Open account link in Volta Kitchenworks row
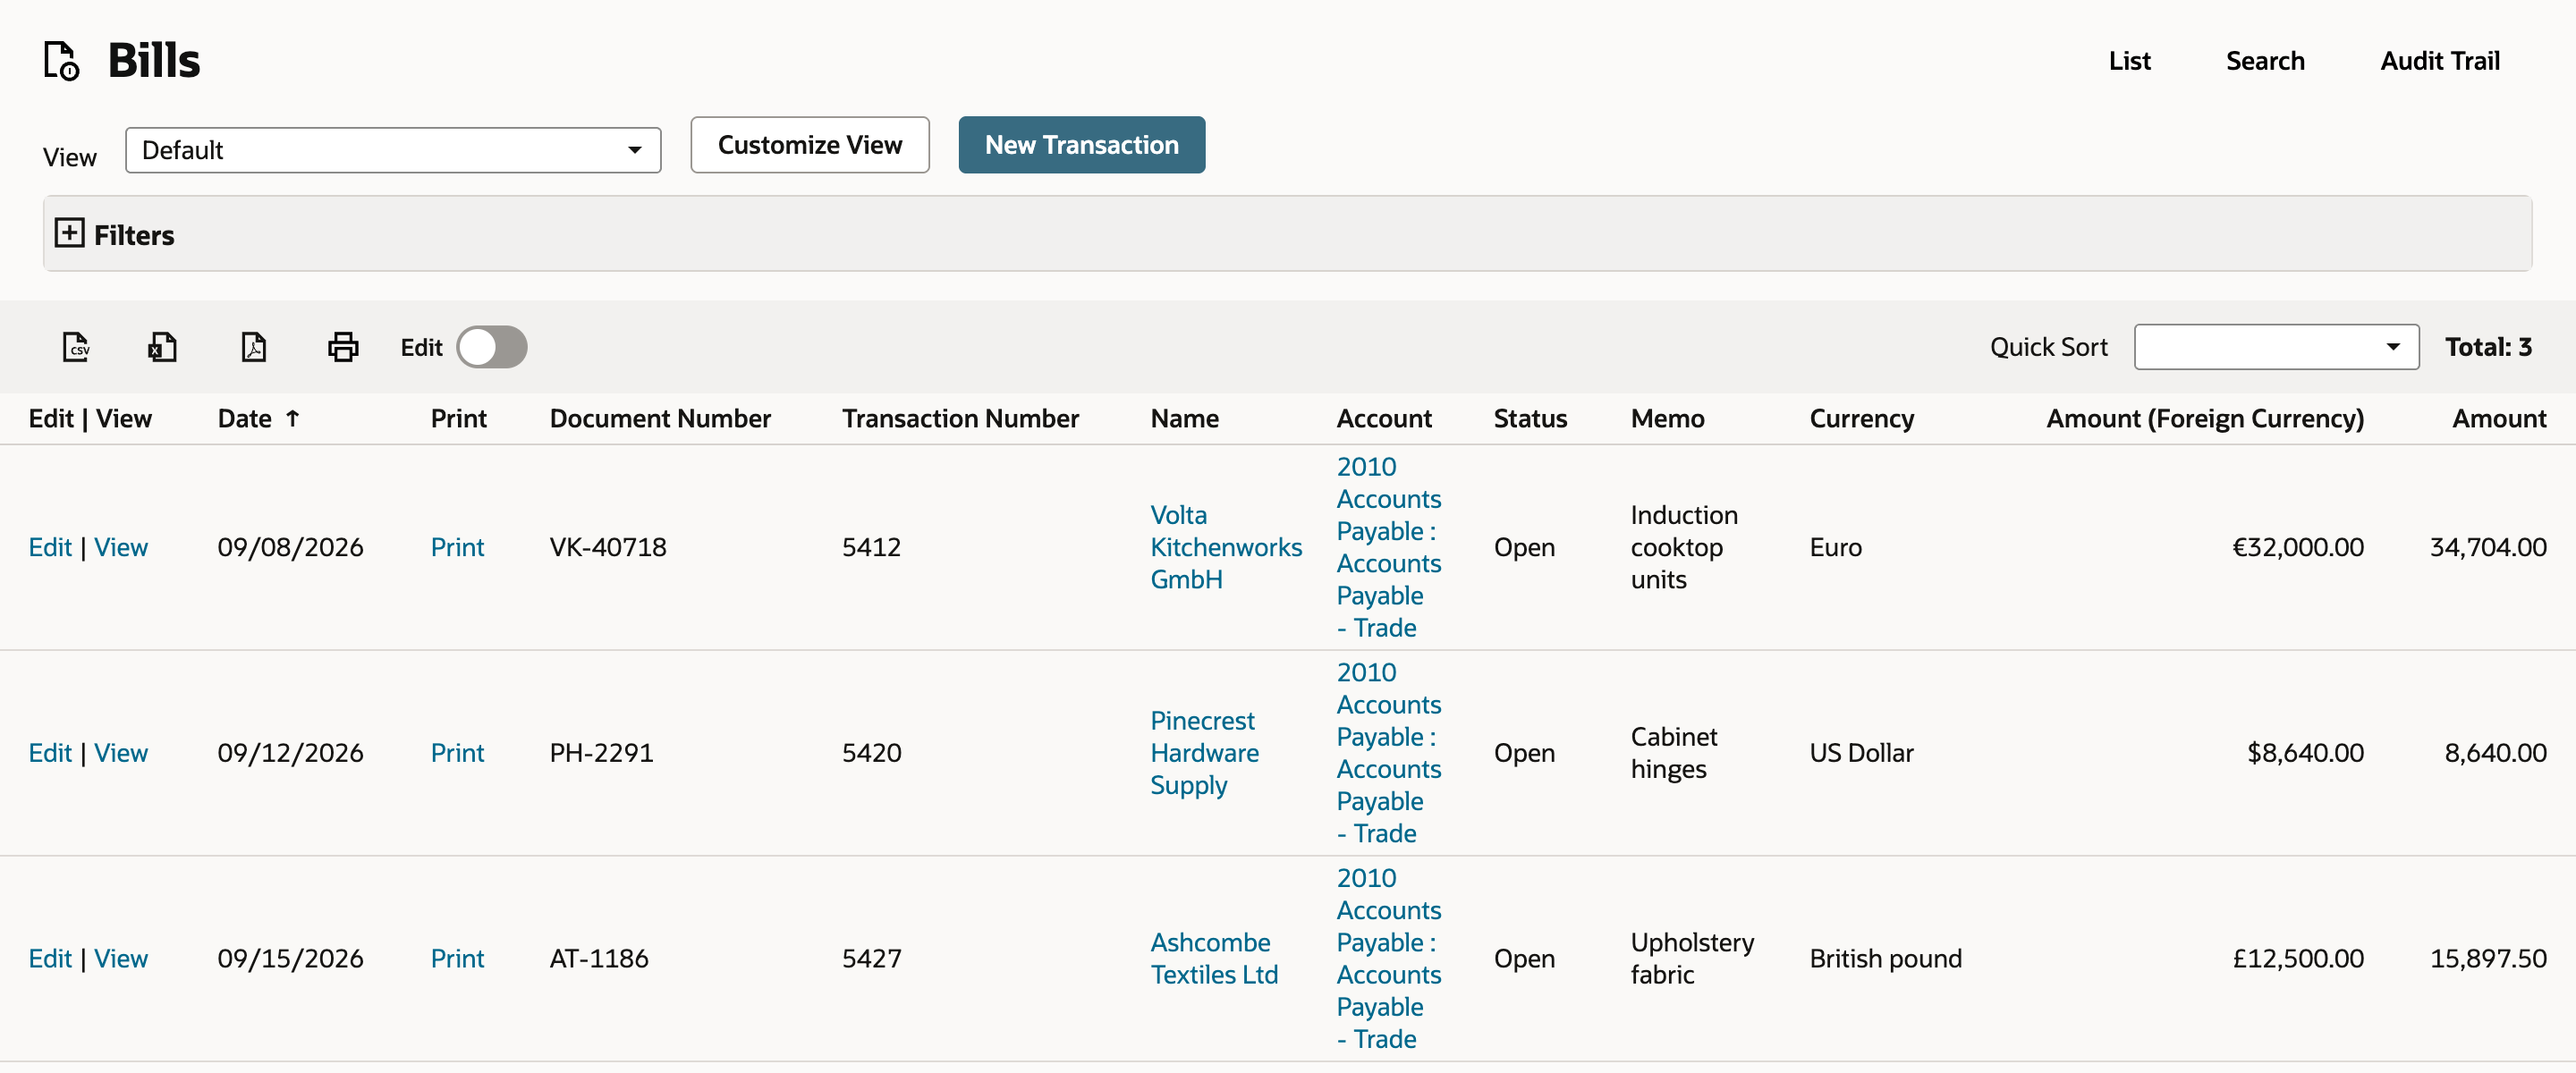Viewport: 2576px width, 1073px height. pos(1389,547)
